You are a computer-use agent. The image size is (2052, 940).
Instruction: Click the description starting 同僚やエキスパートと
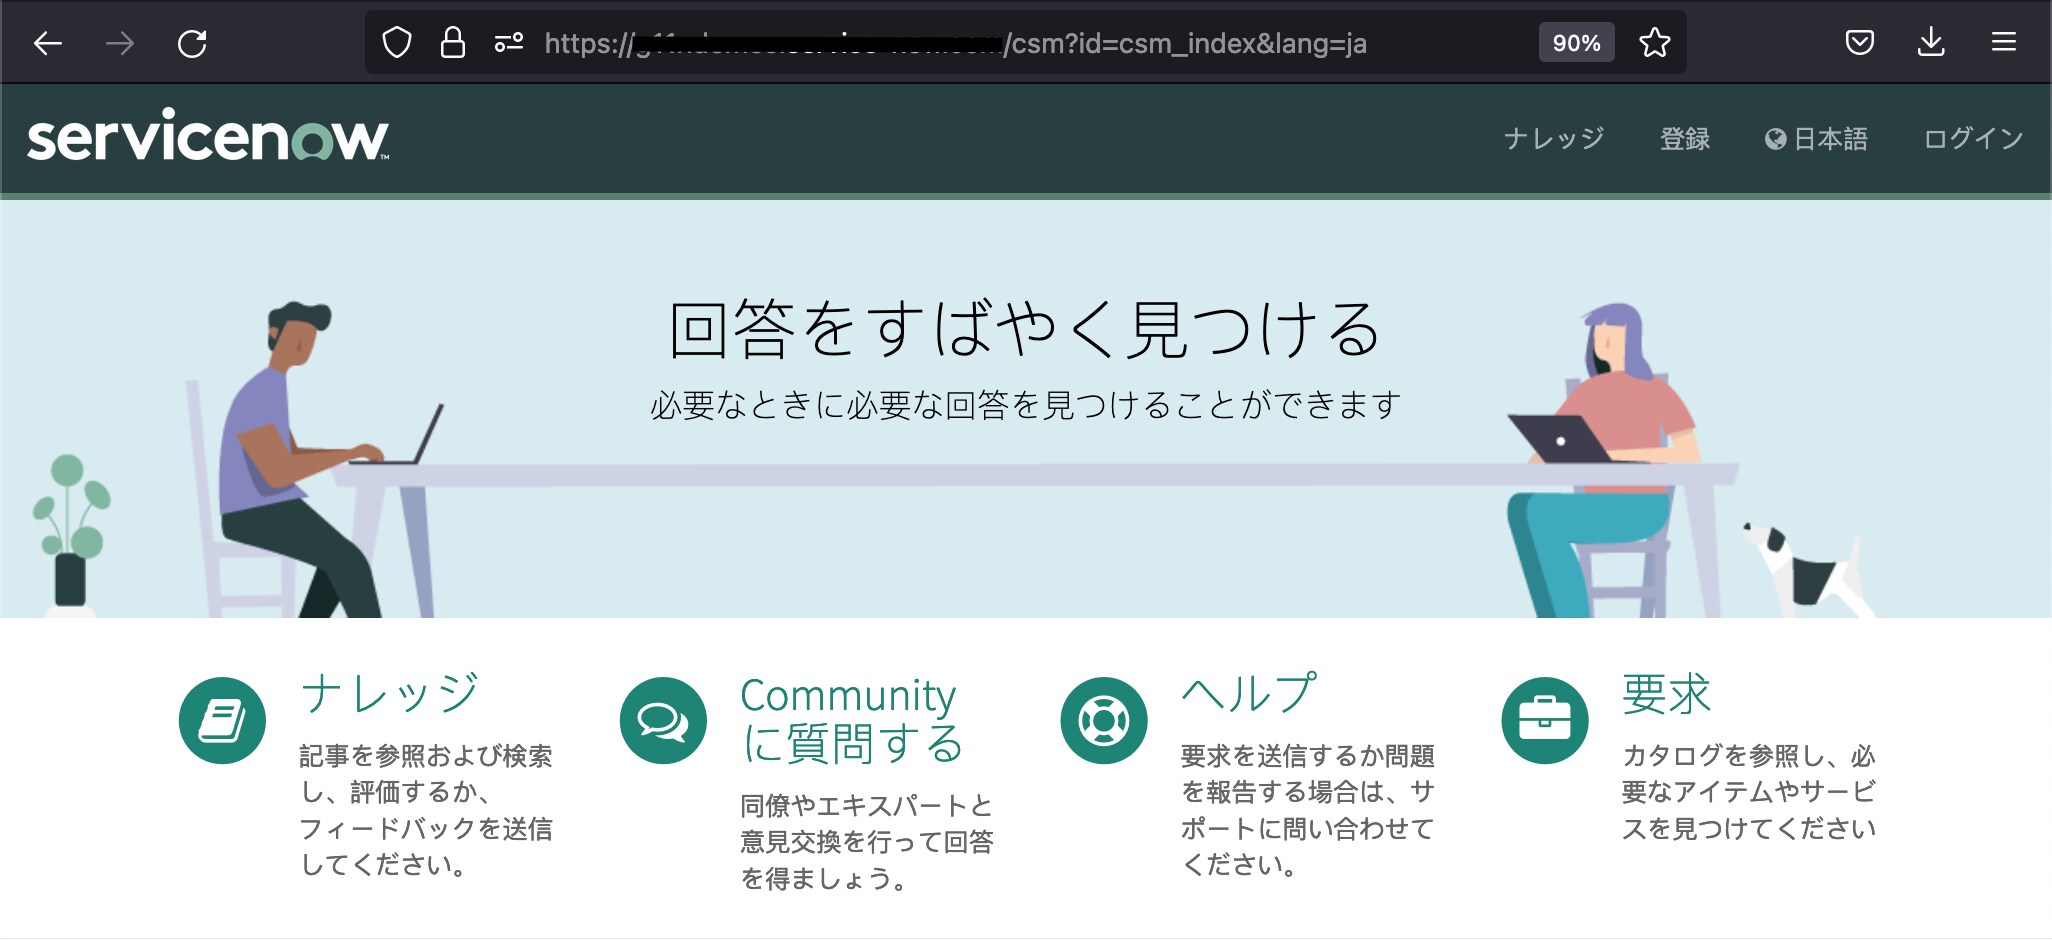pos(867,842)
